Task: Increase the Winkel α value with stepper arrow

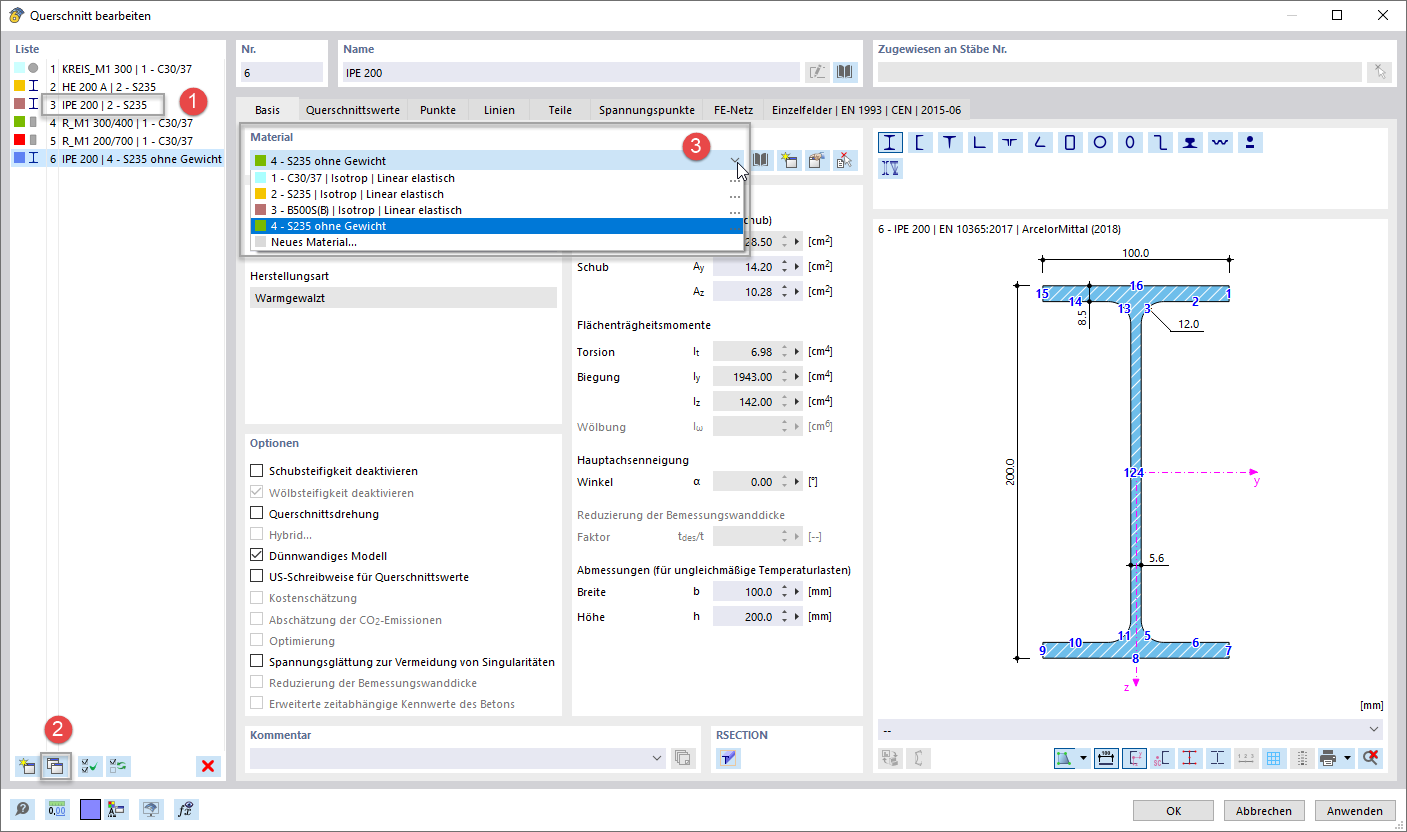Action: (x=786, y=478)
